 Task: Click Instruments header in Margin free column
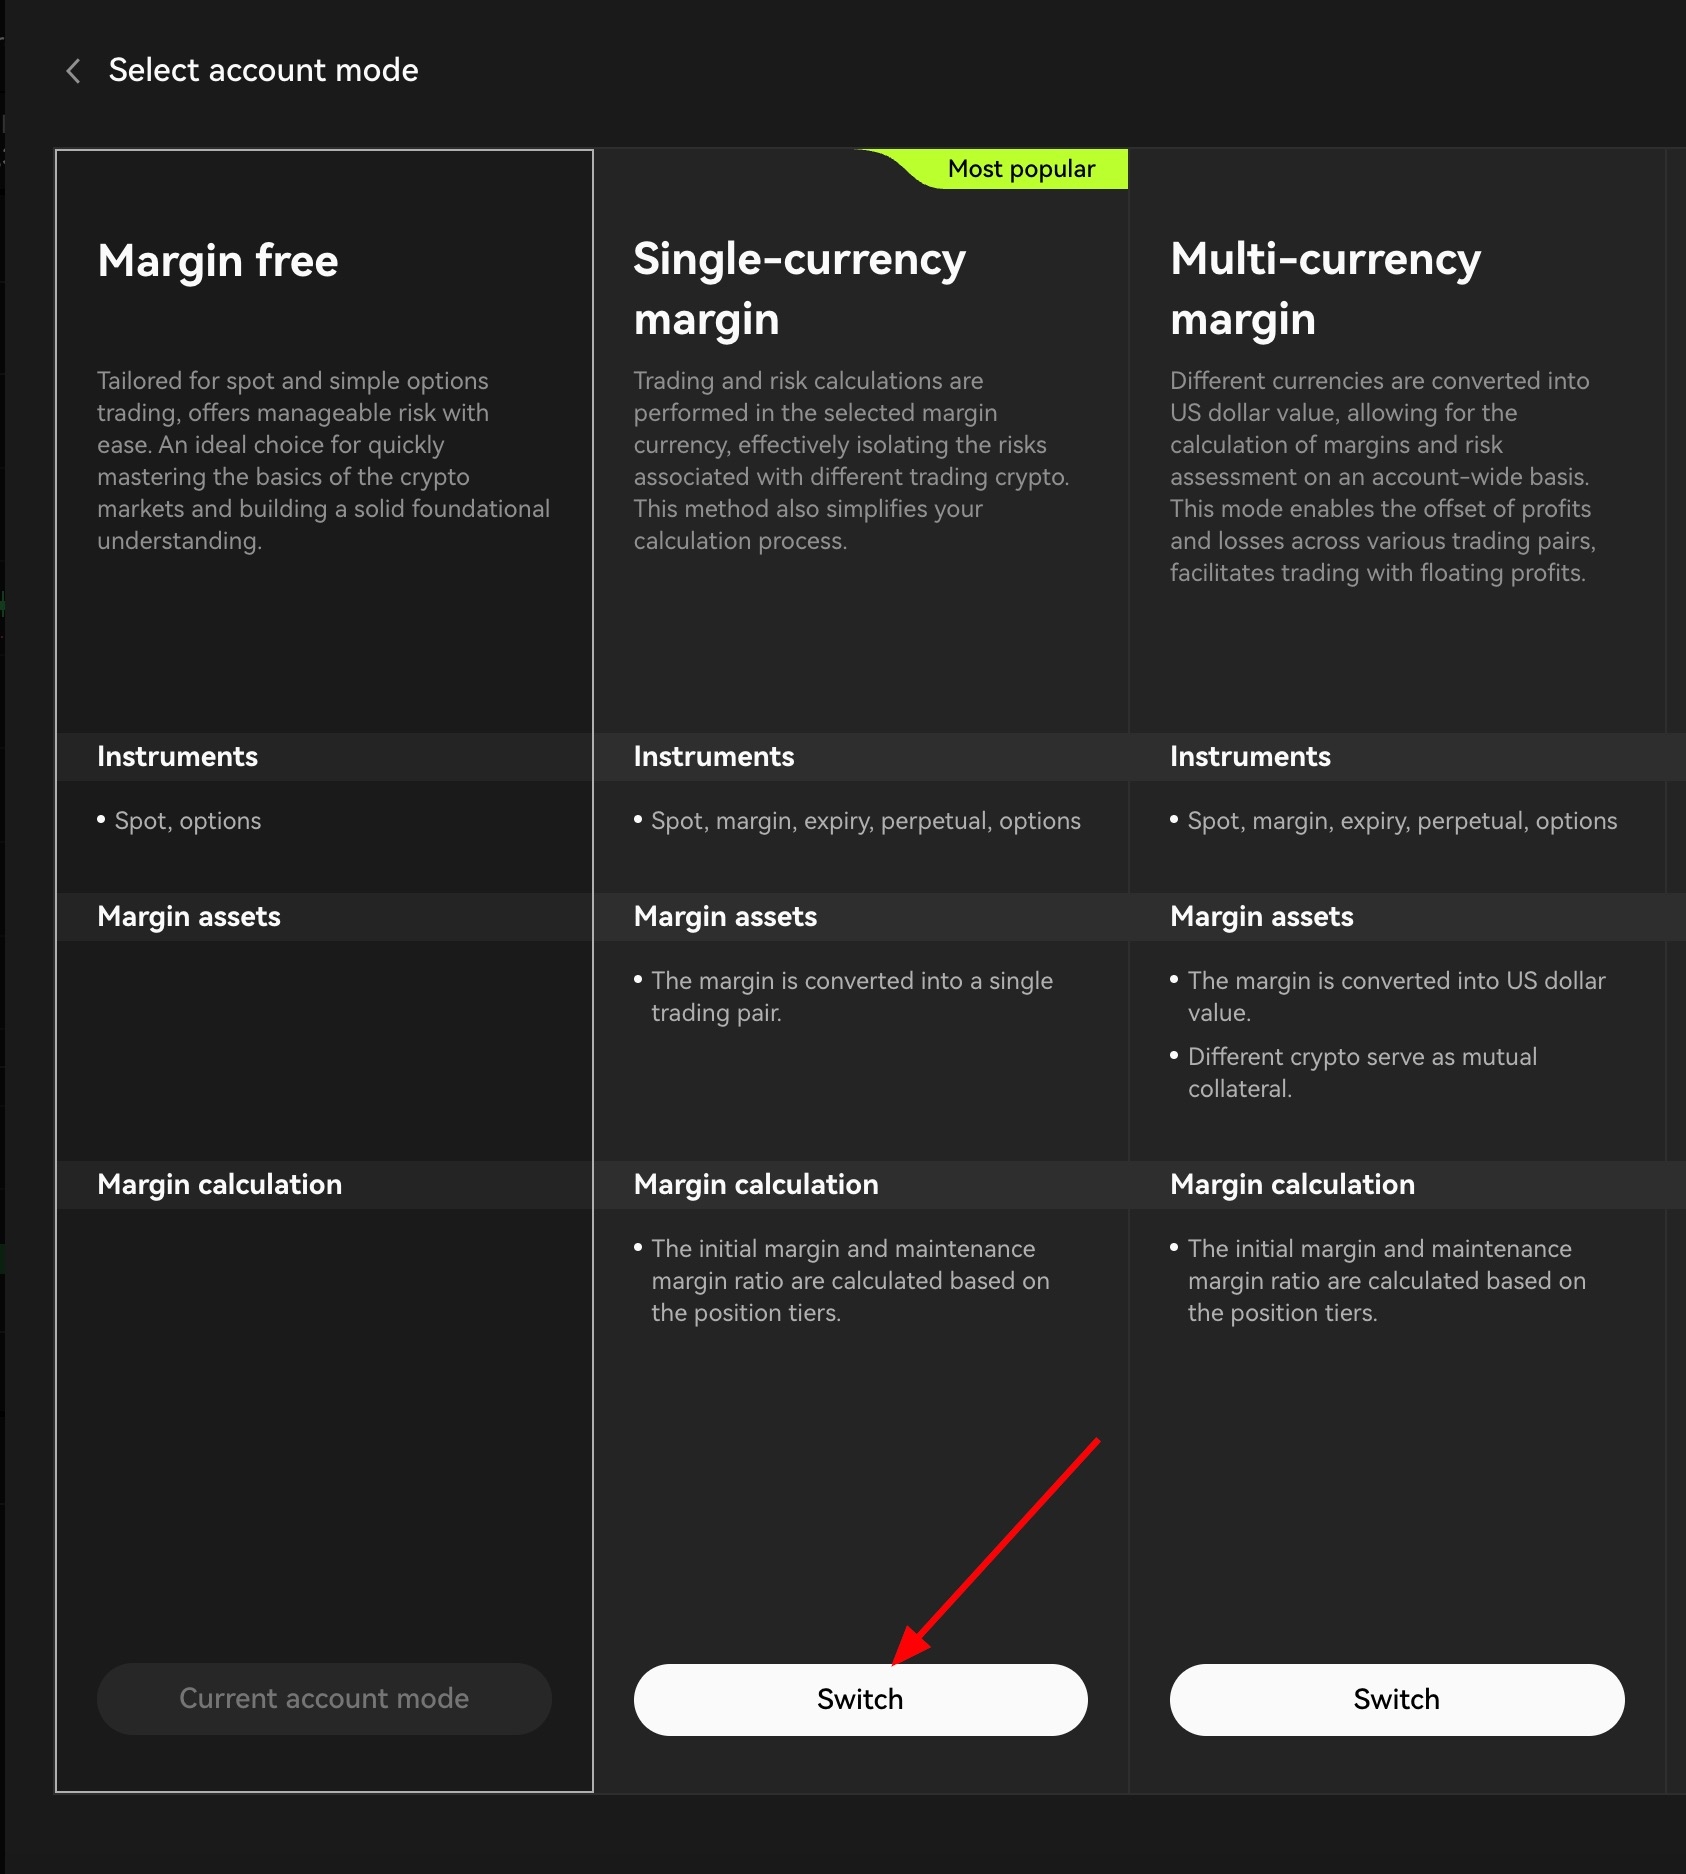(177, 757)
